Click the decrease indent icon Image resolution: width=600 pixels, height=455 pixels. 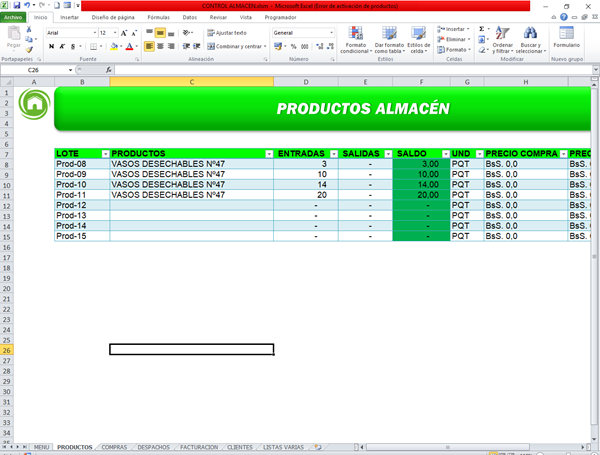(x=186, y=46)
